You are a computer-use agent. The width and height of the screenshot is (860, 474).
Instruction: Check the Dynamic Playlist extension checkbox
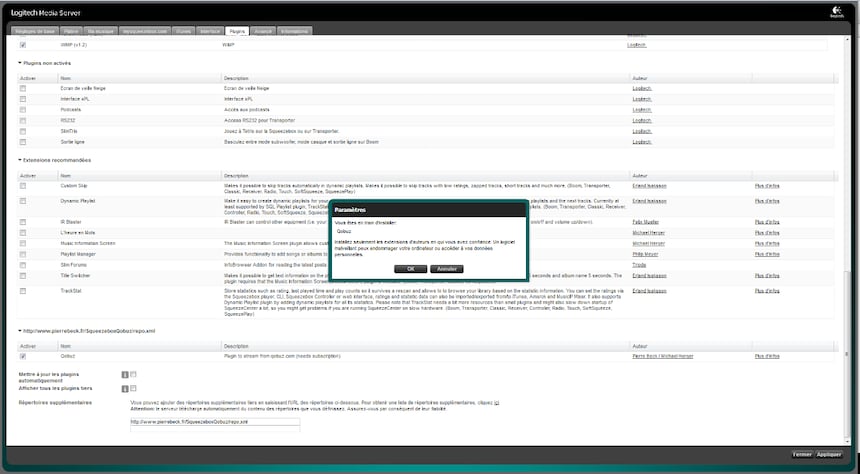(x=23, y=201)
